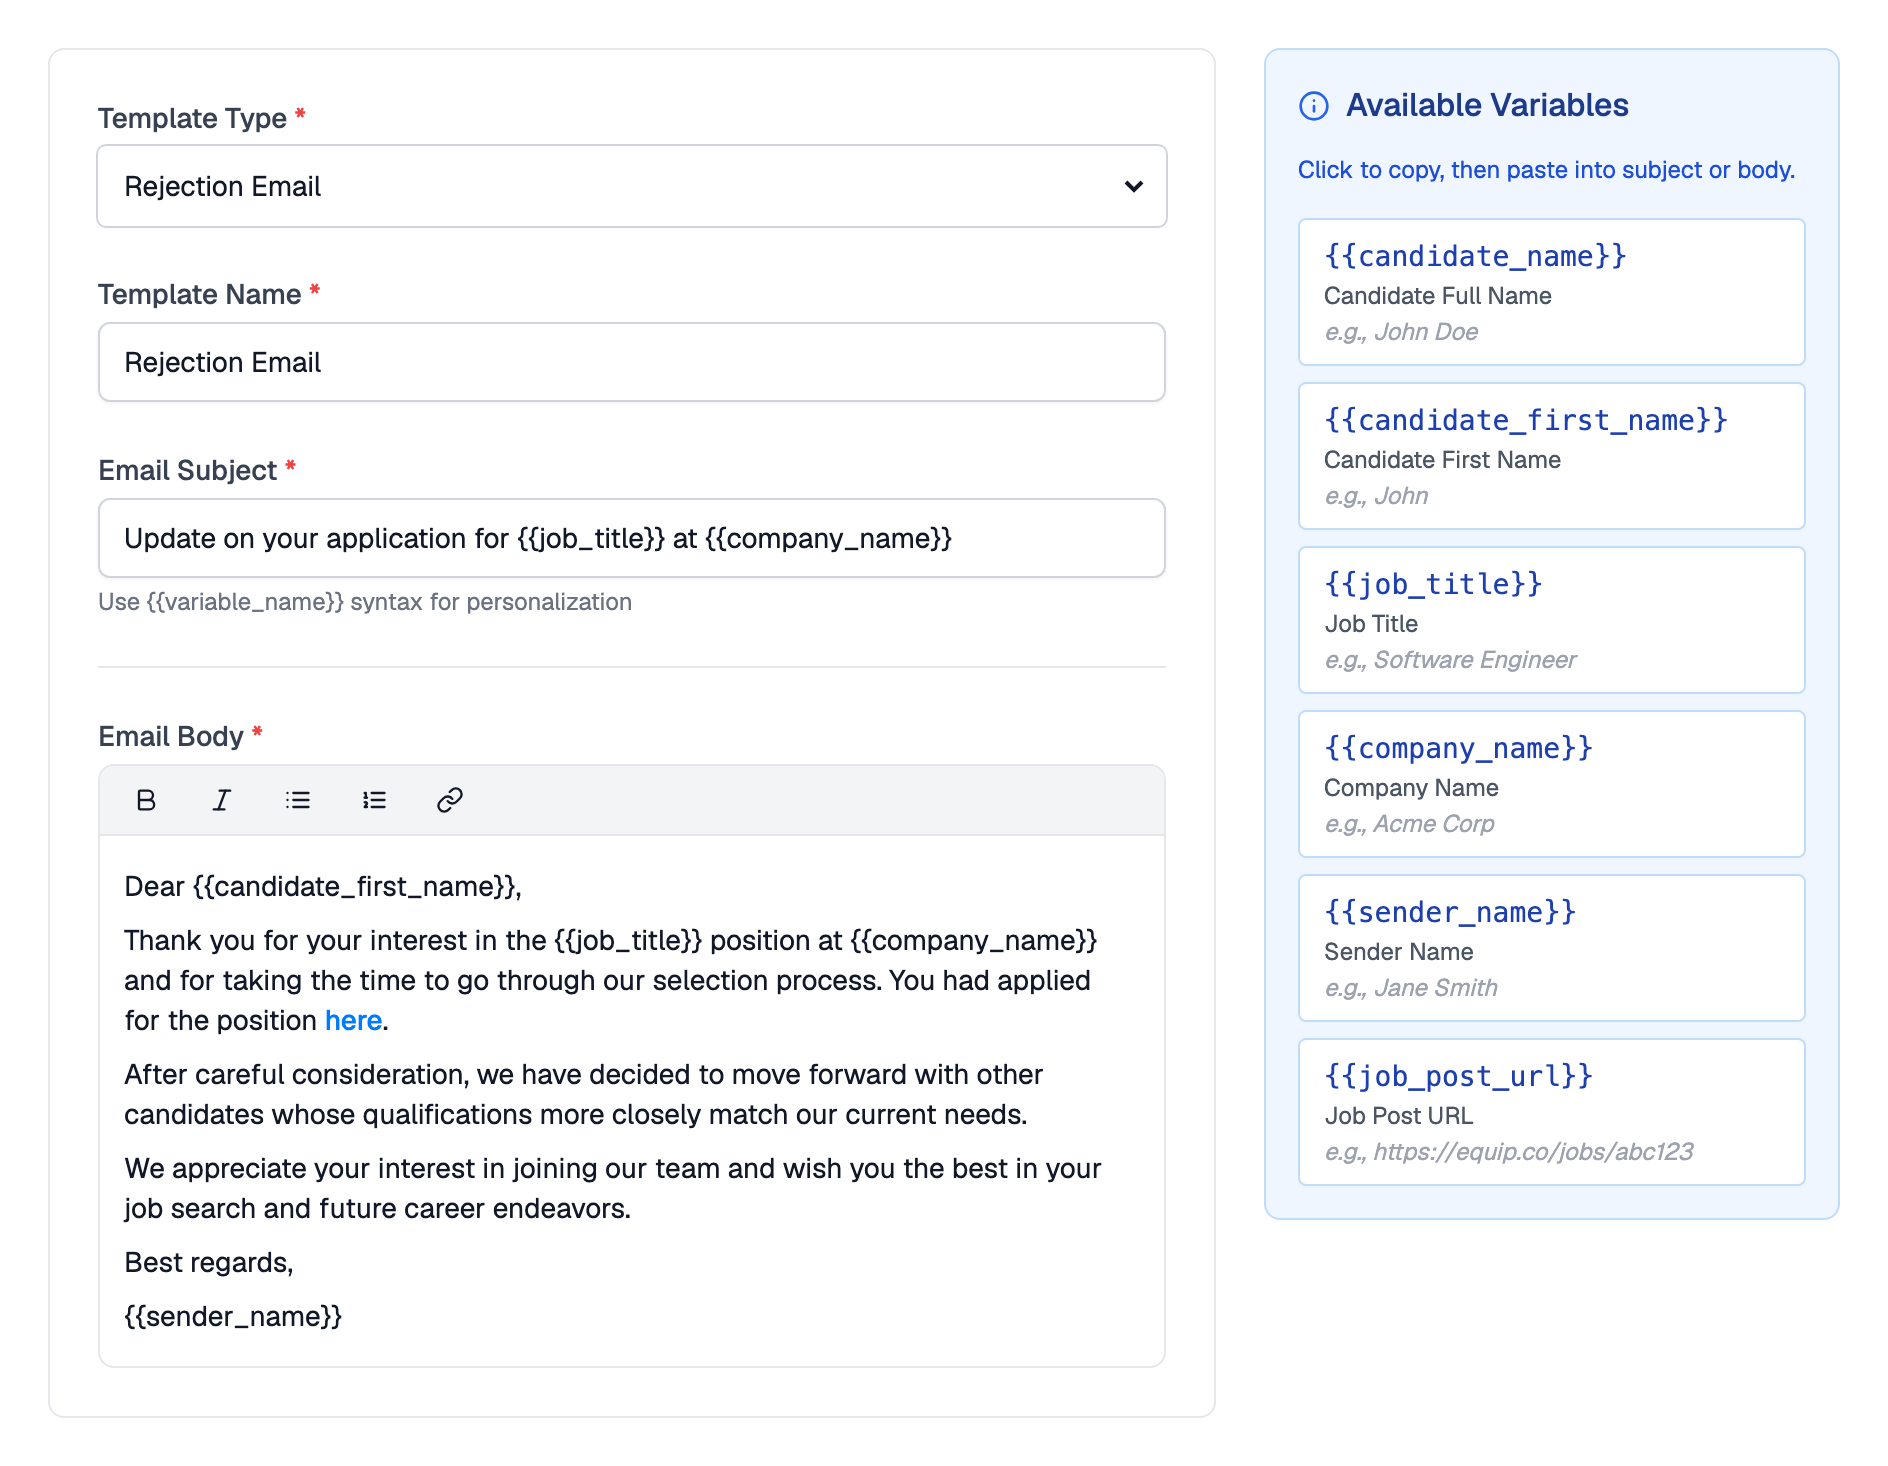Screen dimensions: 1888x1466
Task: Click the 'Click to copy, then paste' instruction text
Action: [1546, 170]
